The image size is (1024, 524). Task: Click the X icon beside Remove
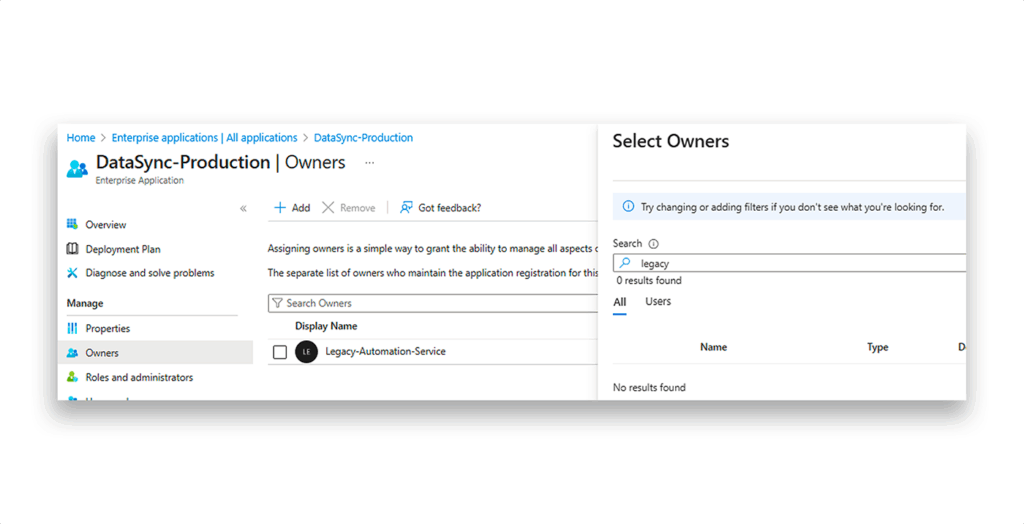328,208
